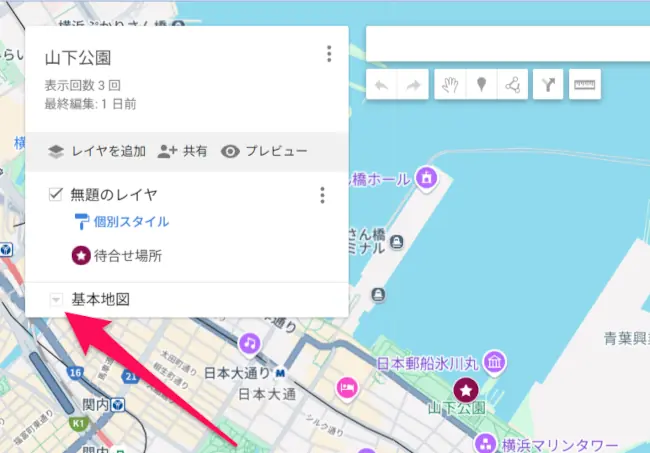Click the undo arrow in the toolbar
650x453 pixels.
click(381, 85)
